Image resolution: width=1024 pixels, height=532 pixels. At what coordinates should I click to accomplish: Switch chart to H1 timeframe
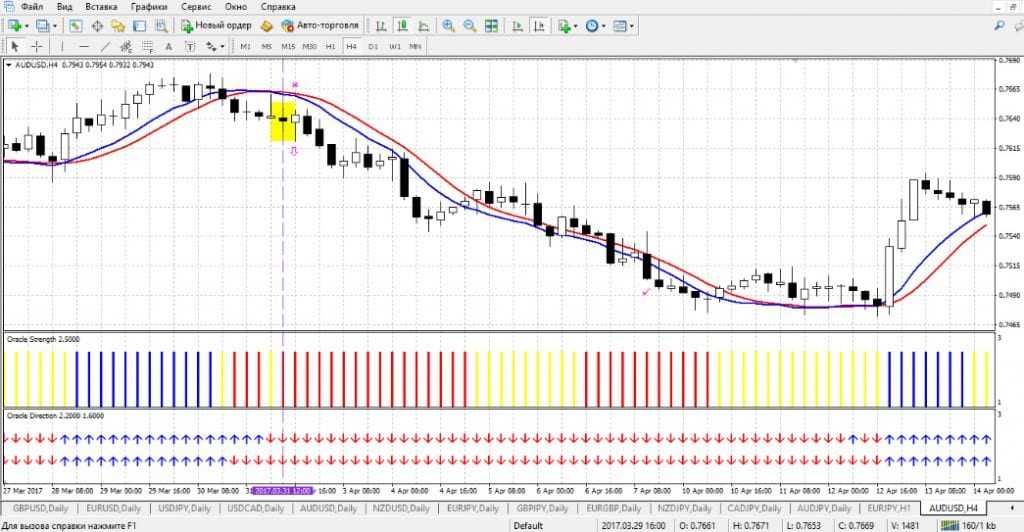tap(329, 46)
